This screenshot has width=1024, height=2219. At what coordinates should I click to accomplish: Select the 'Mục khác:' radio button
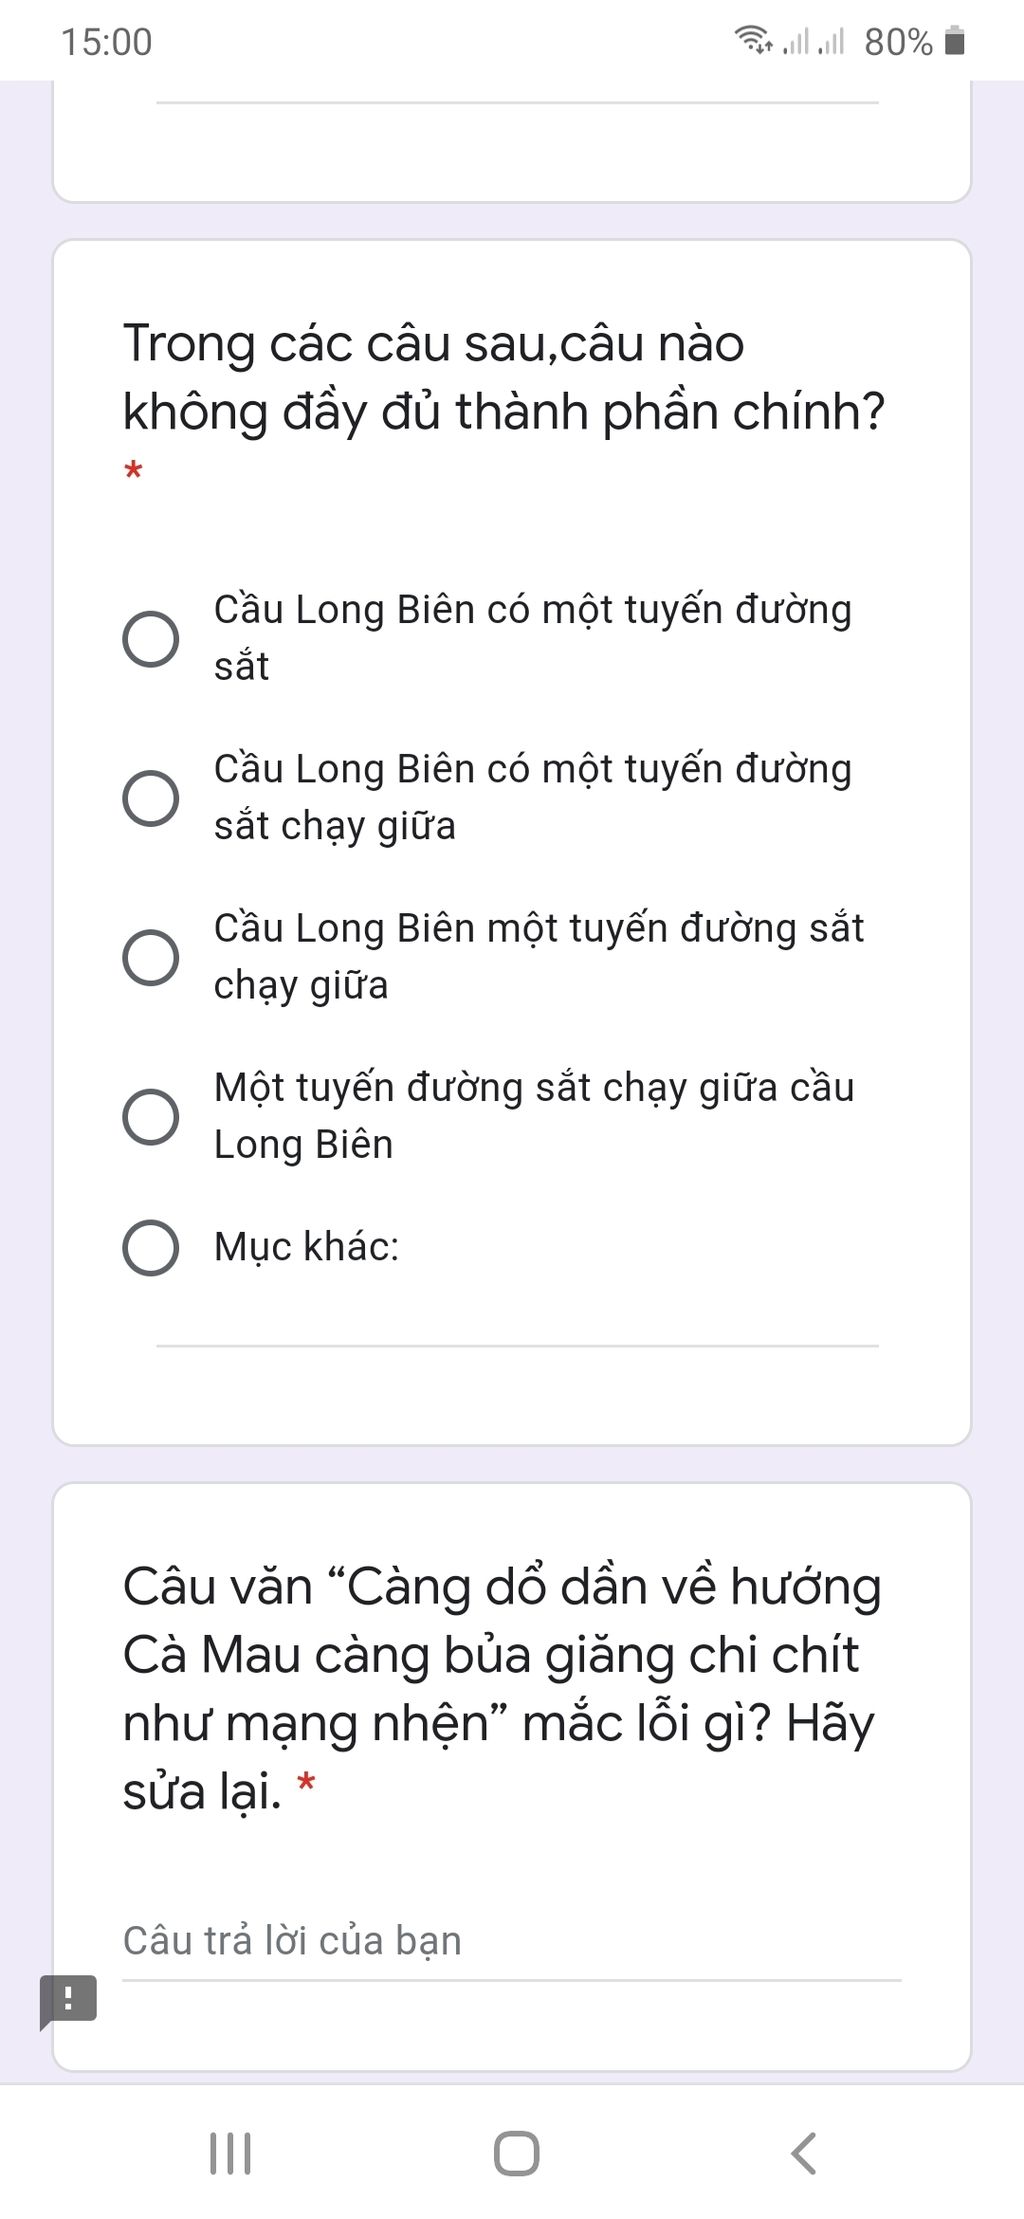click(x=151, y=1247)
